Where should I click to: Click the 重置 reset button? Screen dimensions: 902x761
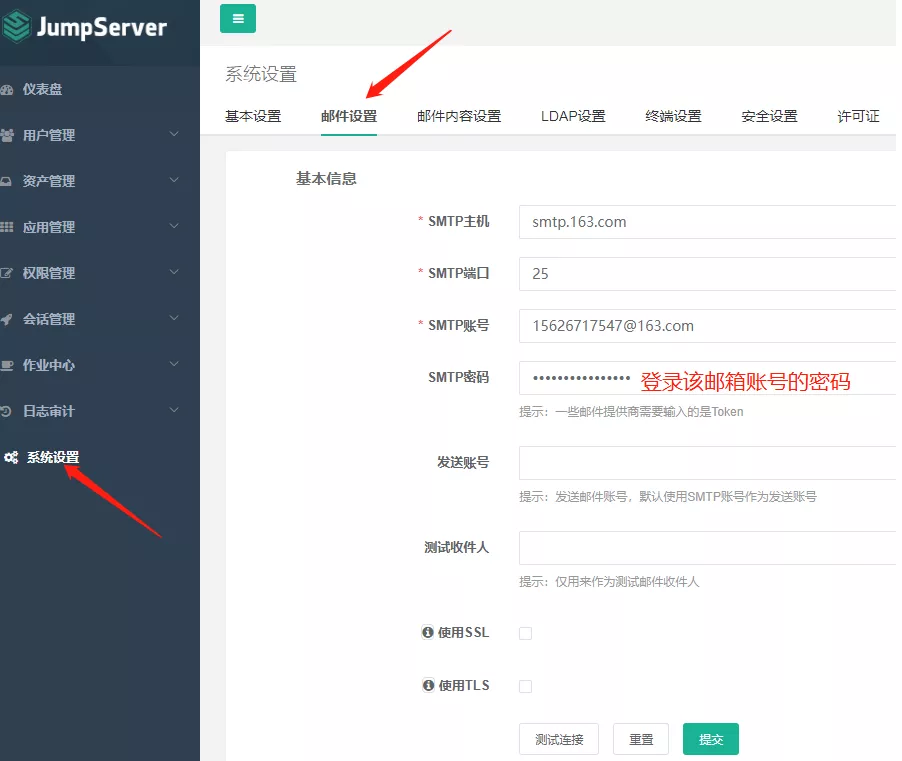click(641, 740)
